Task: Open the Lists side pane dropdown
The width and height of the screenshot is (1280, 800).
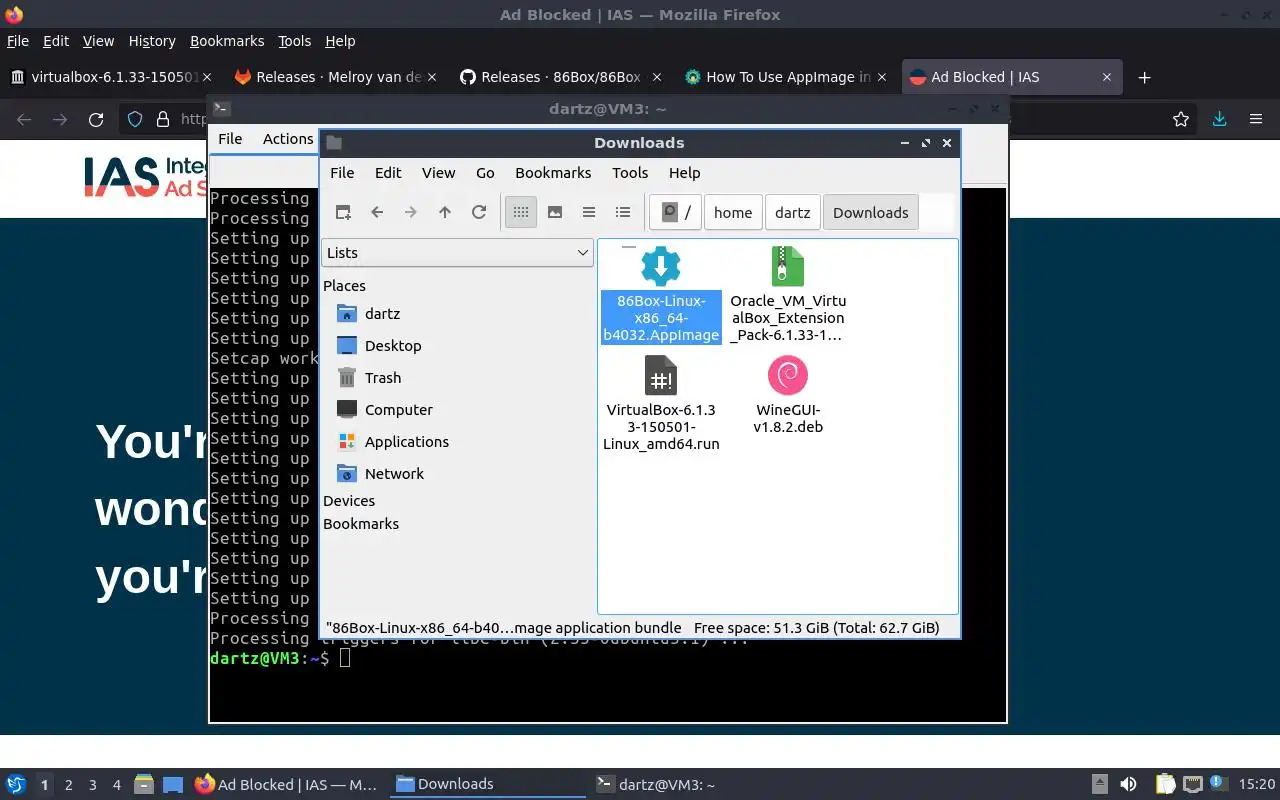Action: (458, 253)
